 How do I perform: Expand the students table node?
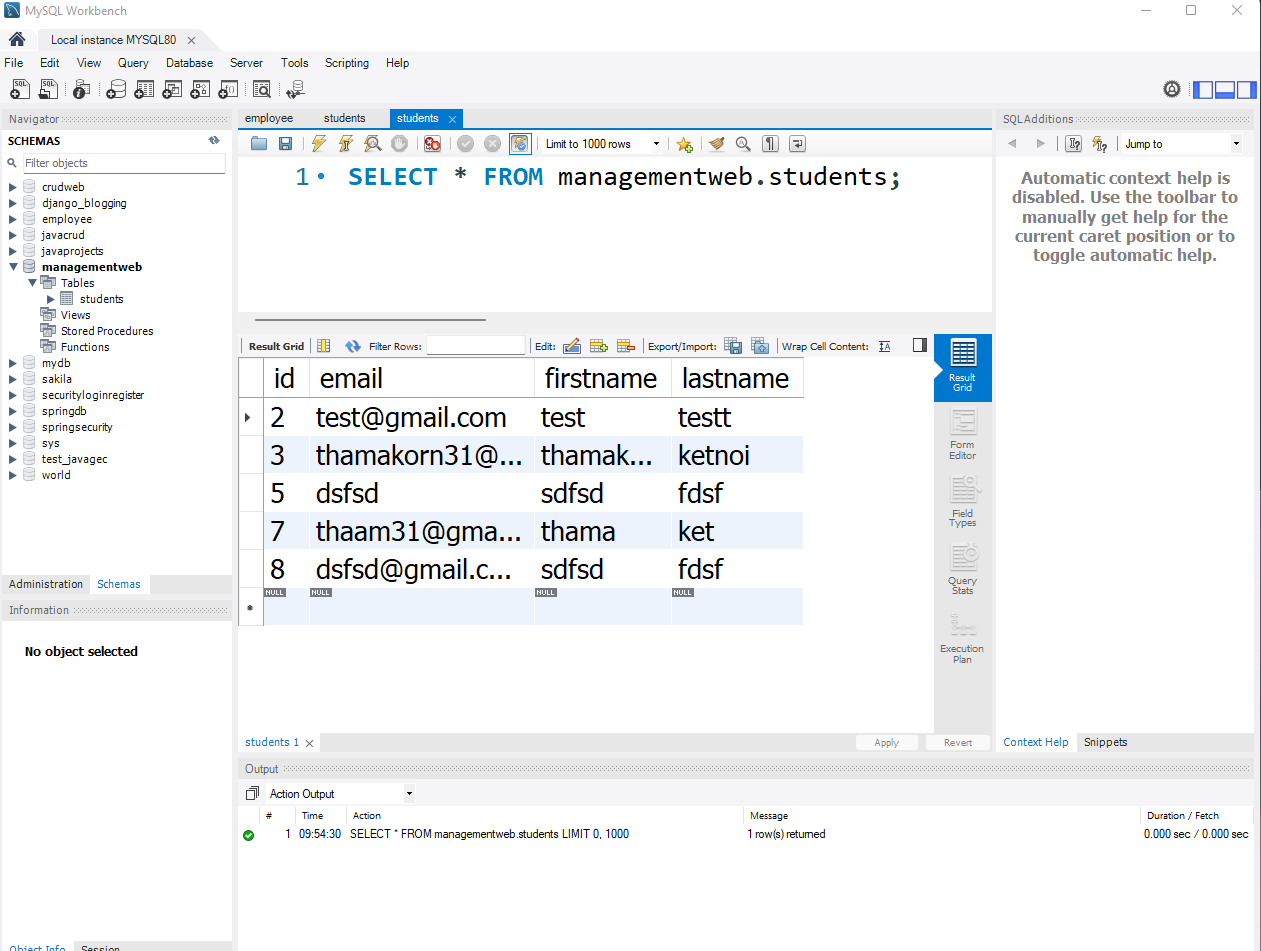coord(51,299)
